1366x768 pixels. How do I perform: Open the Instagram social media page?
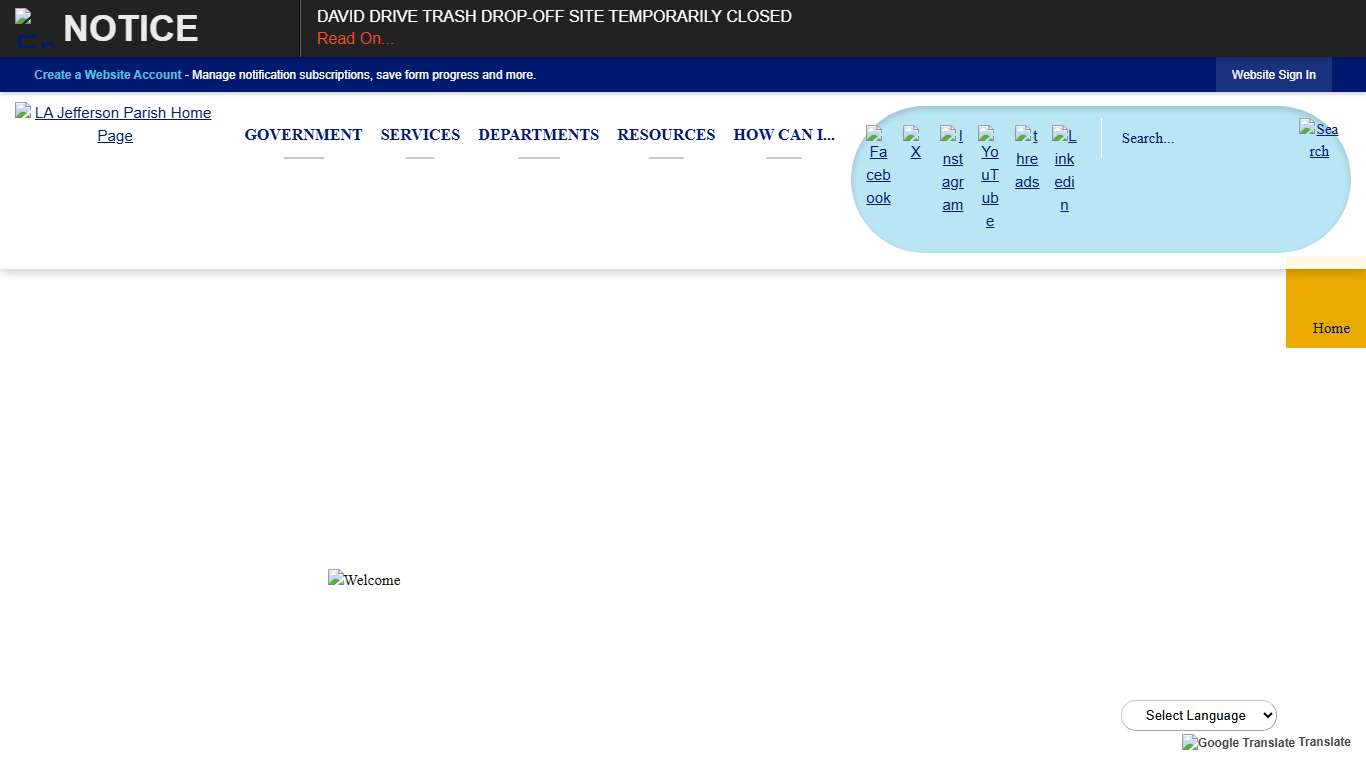point(952,171)
